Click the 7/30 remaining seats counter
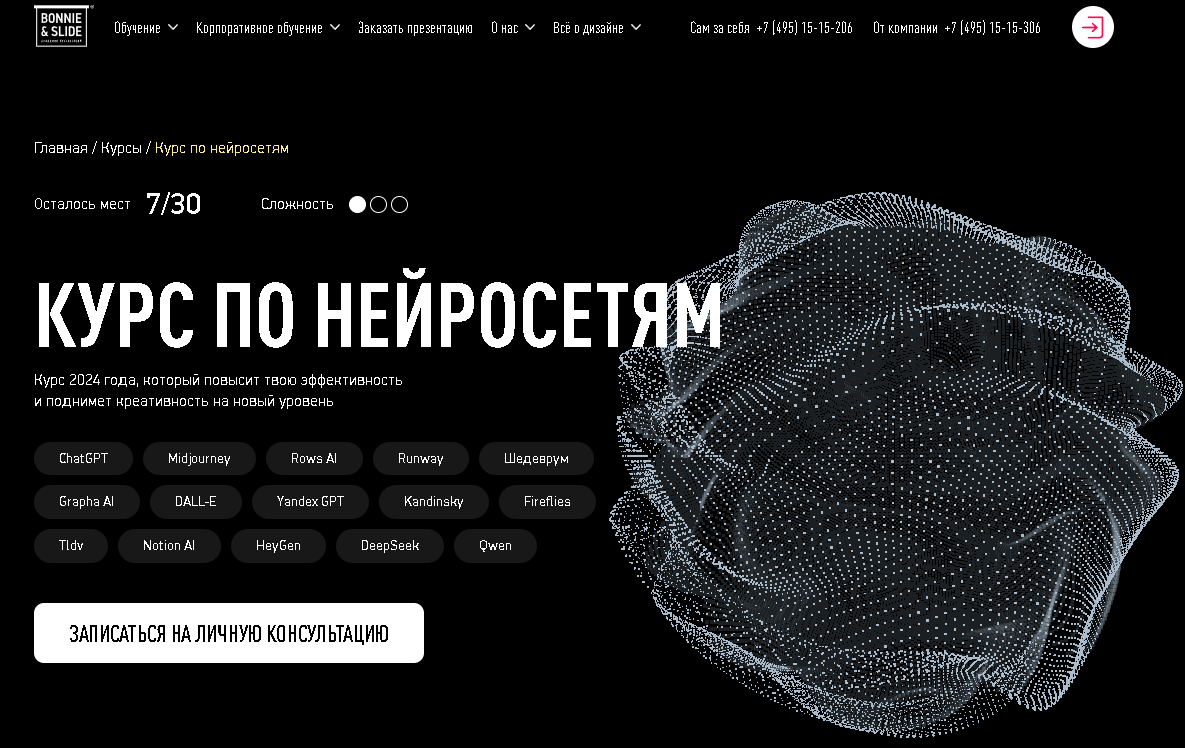Viewport: 1185px width, 748px height. click(x=173, y=204)
